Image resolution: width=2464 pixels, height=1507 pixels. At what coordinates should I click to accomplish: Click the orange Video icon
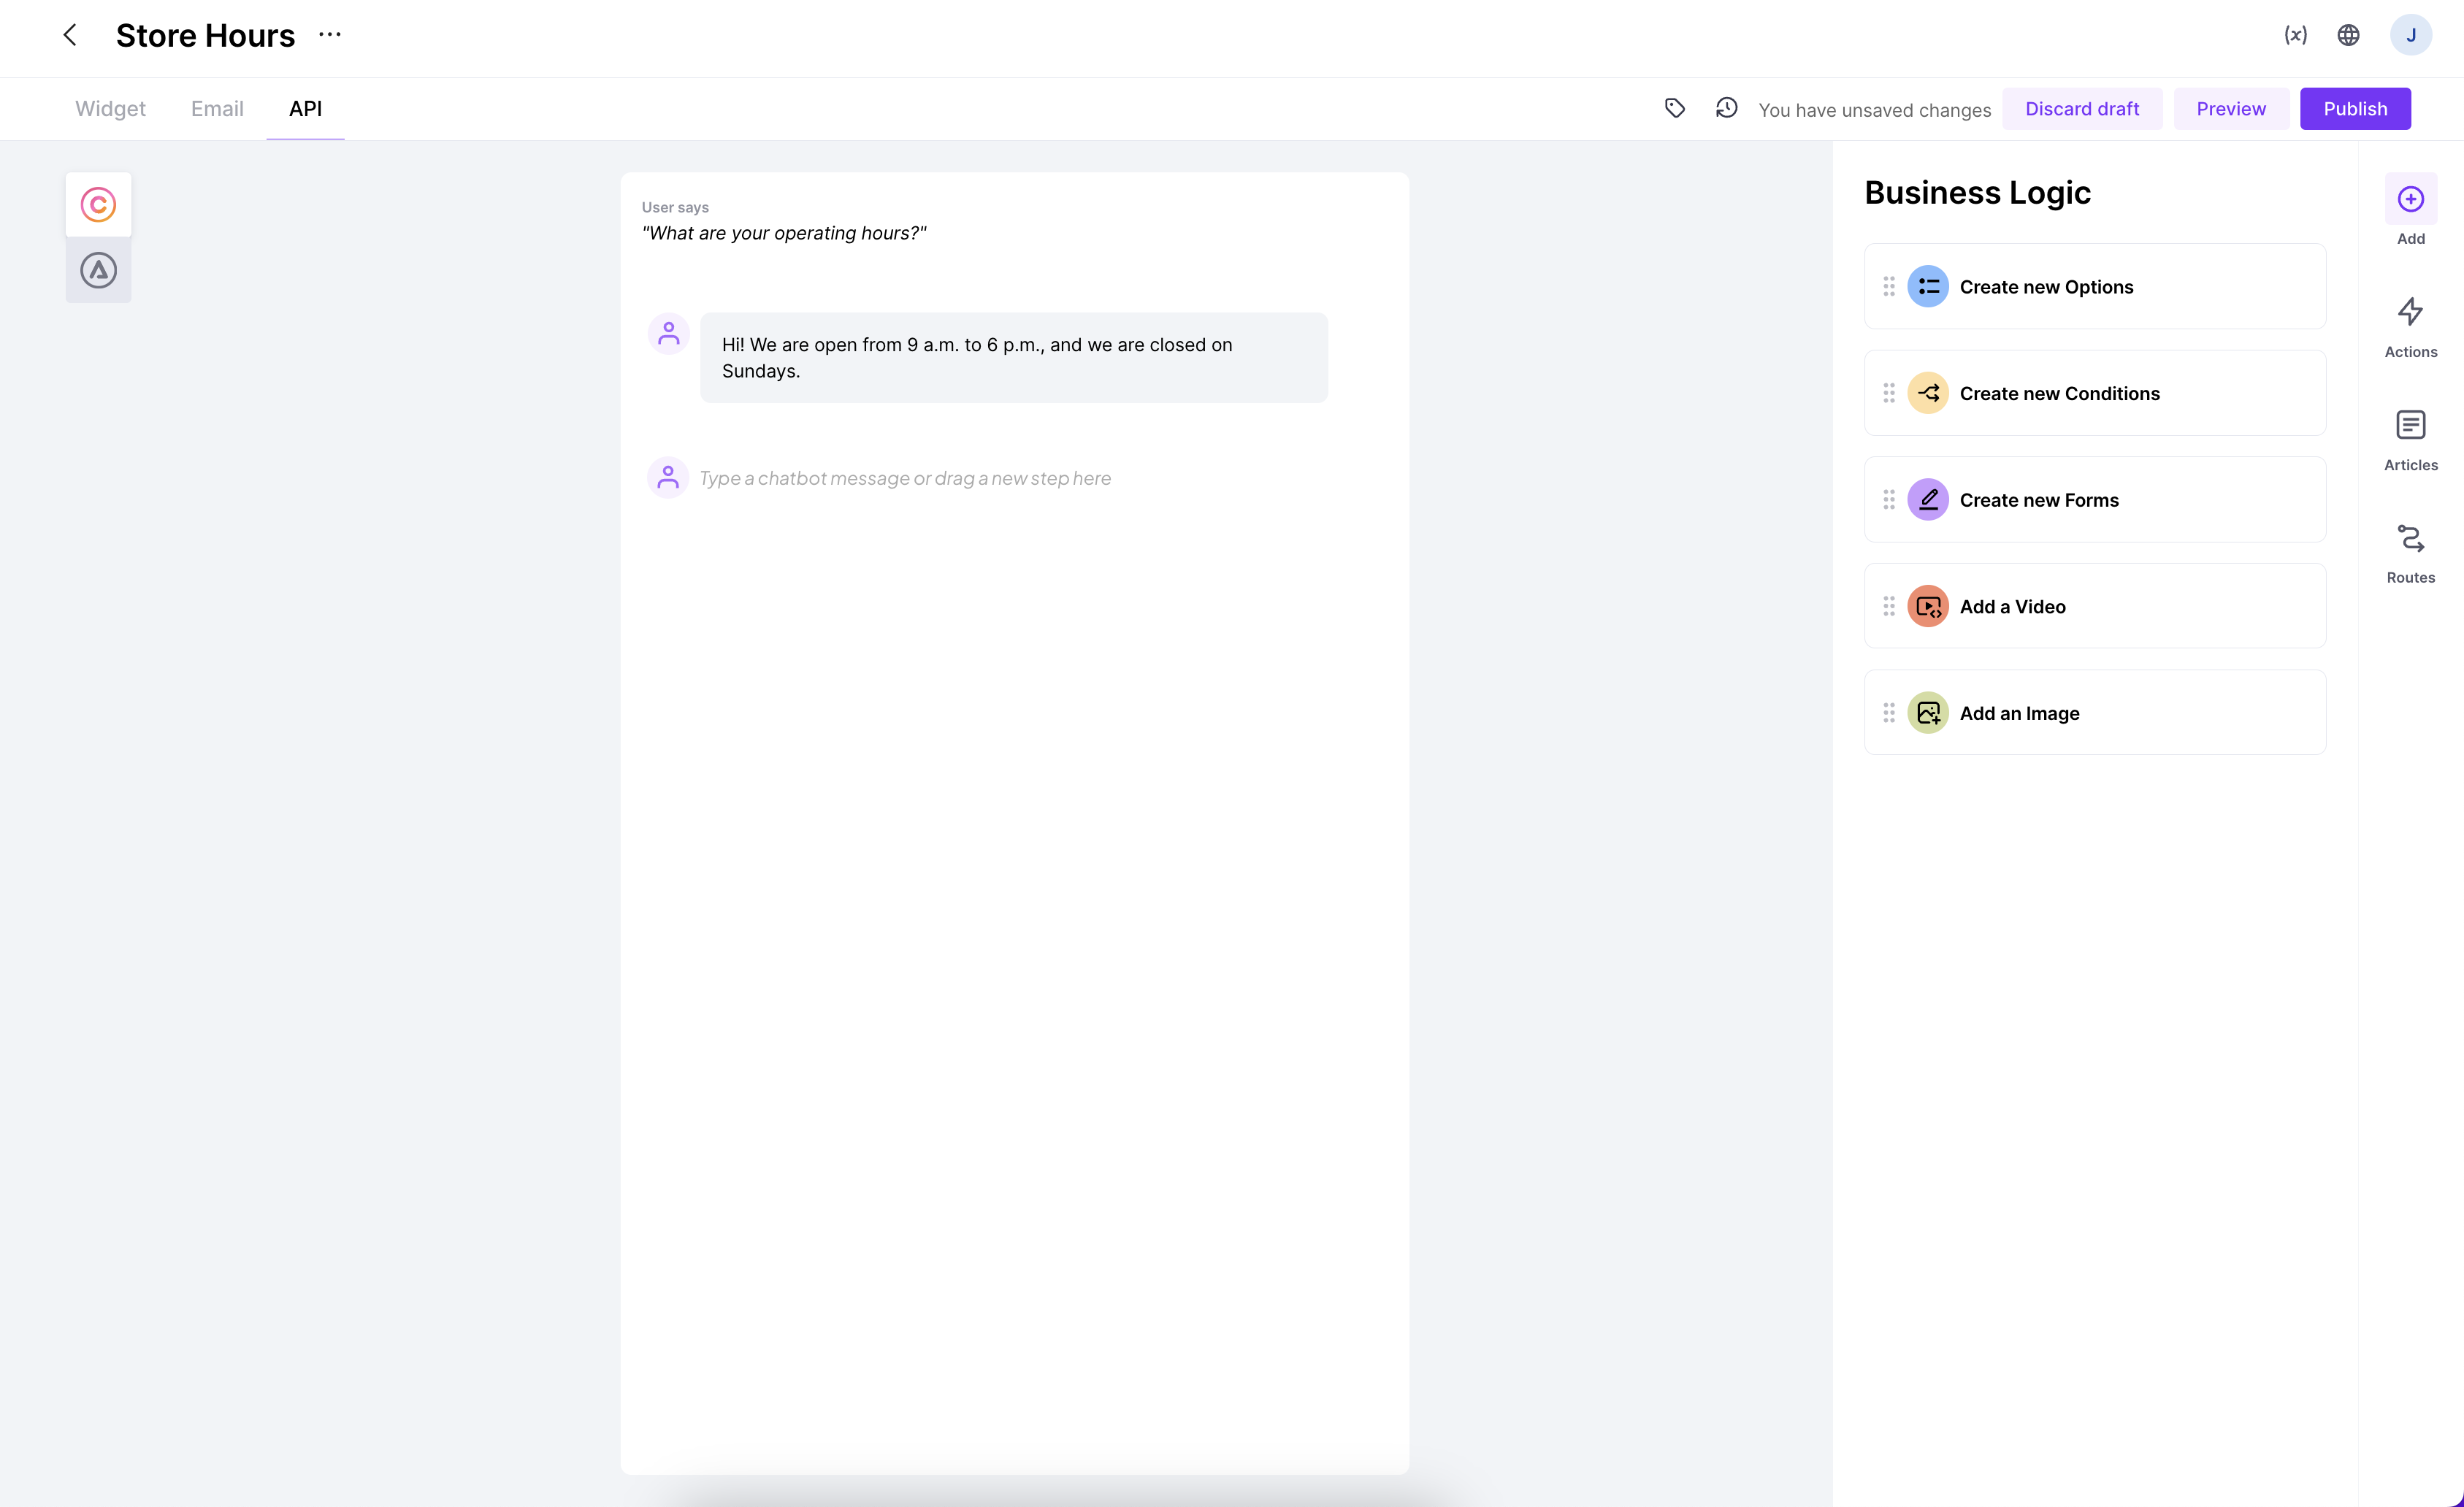[x=1927, y=606]
